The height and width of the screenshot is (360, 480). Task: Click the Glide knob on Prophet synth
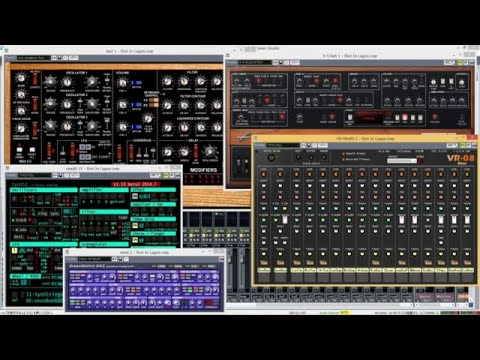[x=299, y=117]
